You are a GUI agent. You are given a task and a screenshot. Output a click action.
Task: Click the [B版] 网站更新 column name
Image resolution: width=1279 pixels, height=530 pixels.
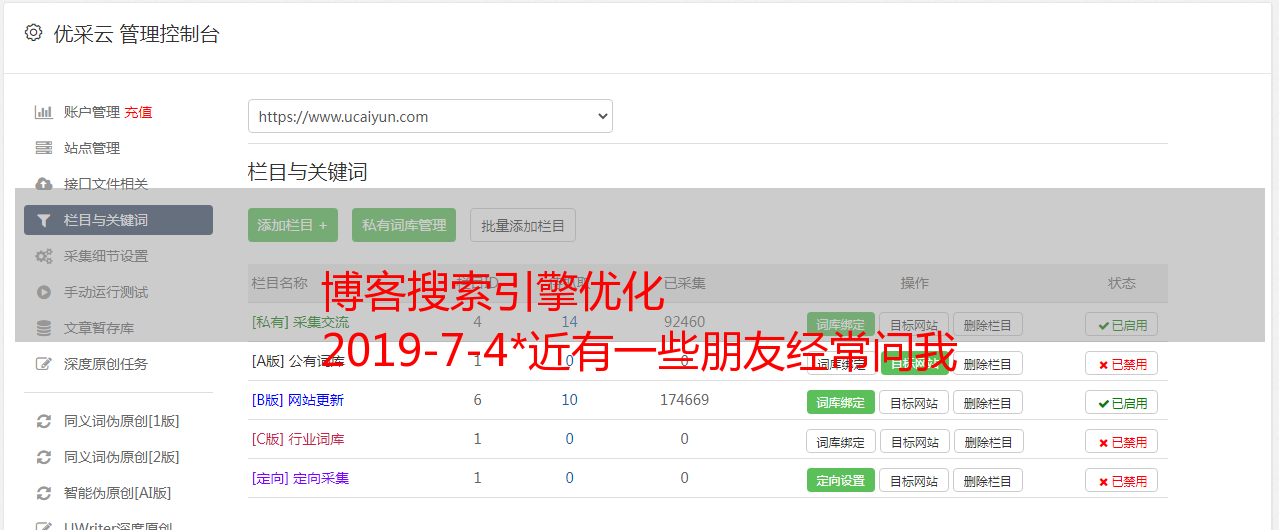[x=297, y=400]
